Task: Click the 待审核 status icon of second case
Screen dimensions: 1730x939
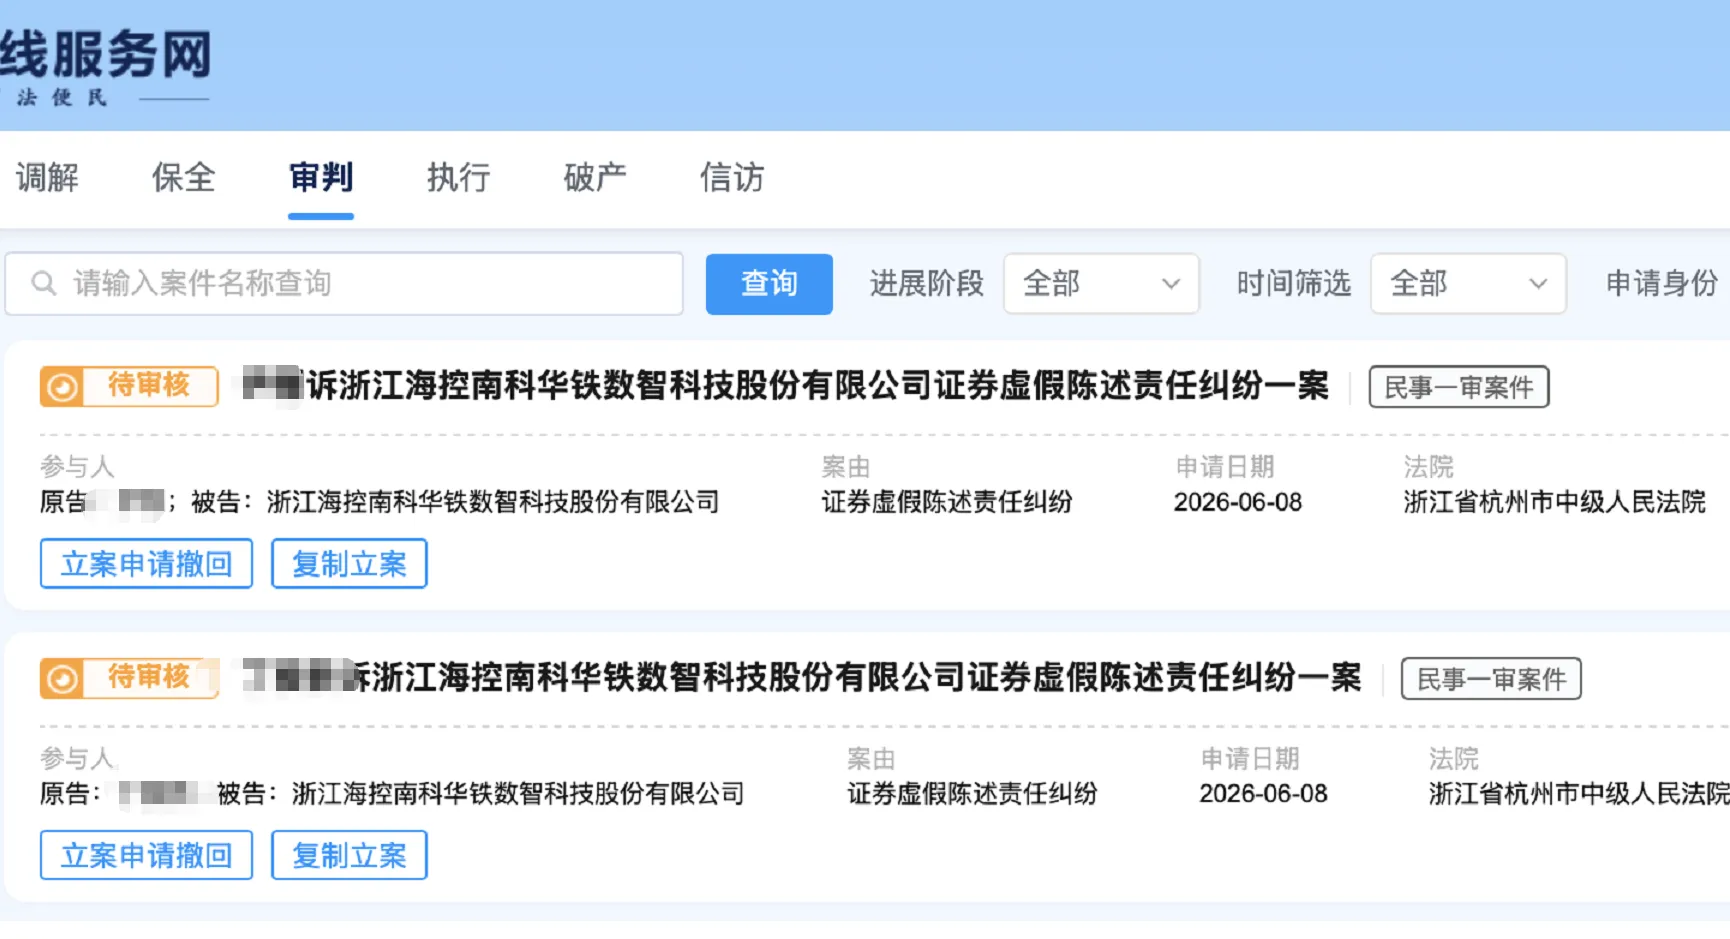Action: tap(62, 679)
